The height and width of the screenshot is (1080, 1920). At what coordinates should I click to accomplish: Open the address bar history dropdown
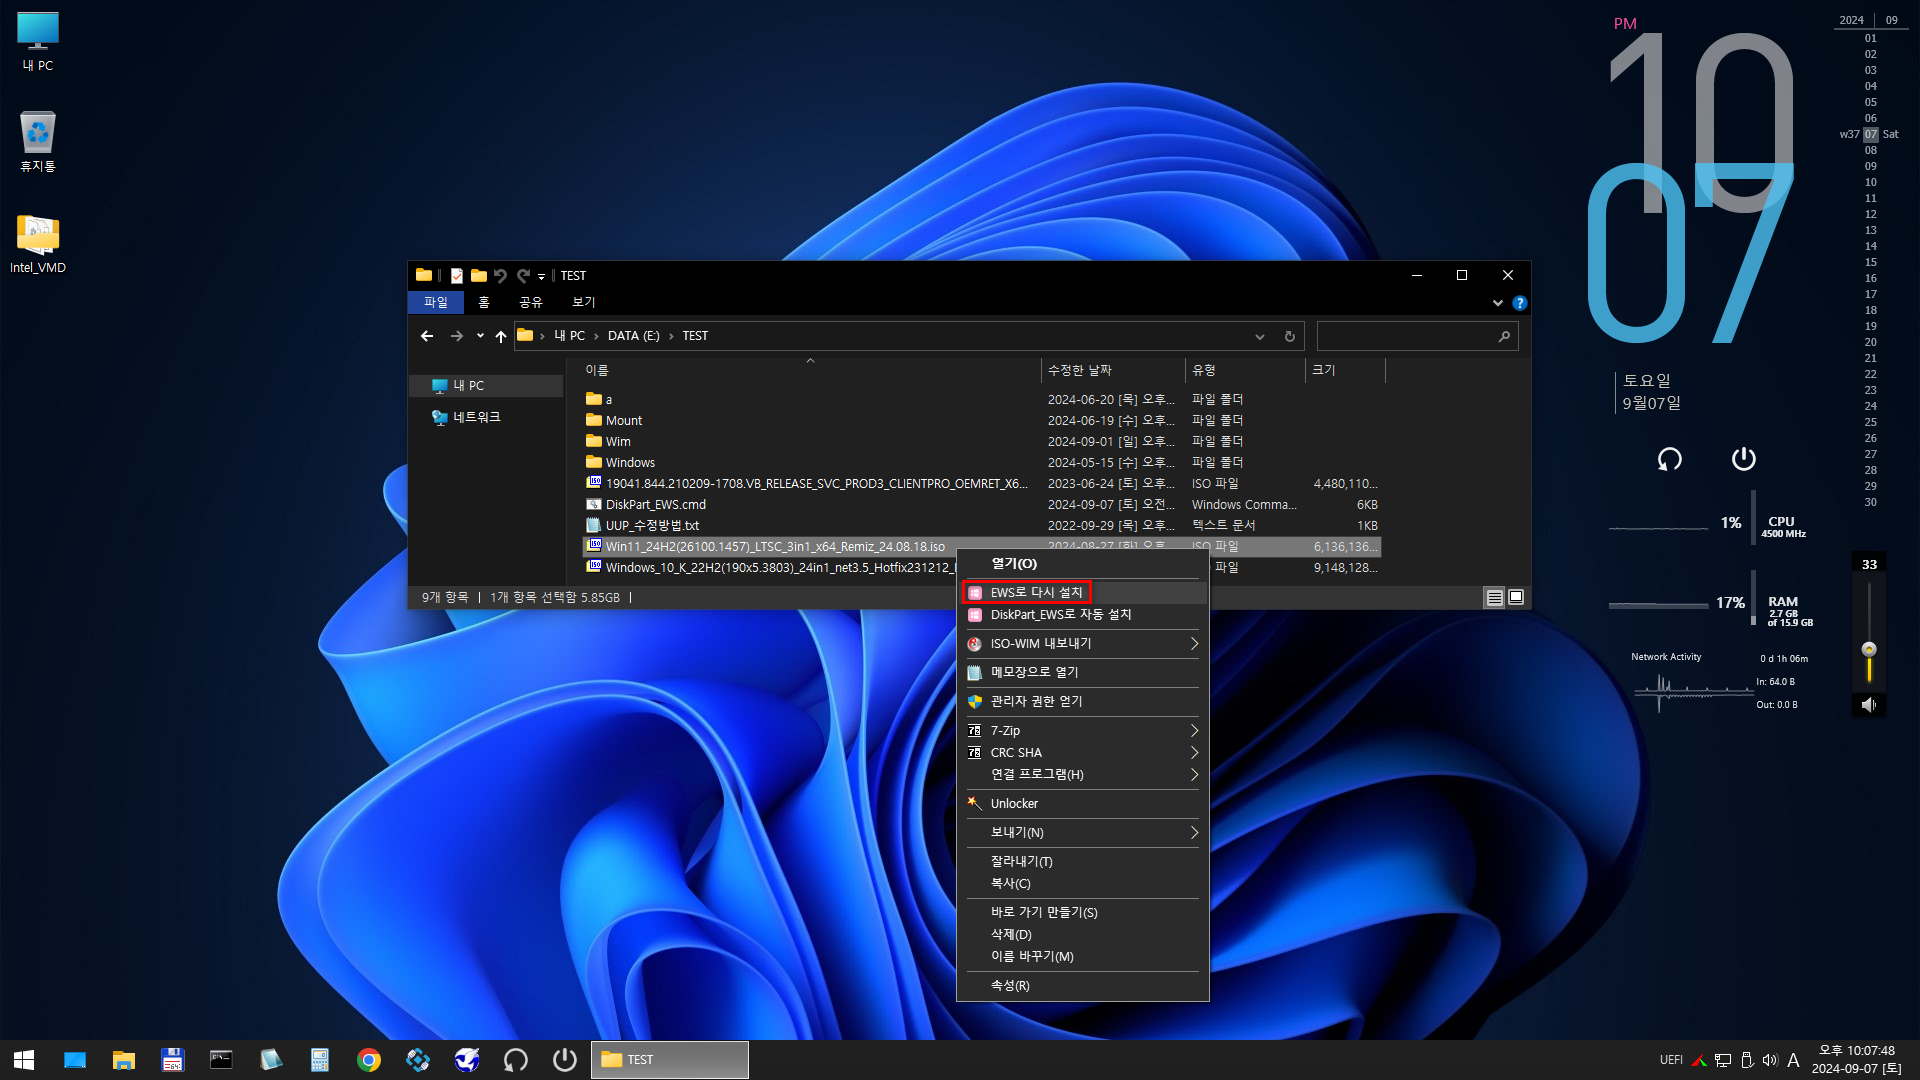(1260, 336)
